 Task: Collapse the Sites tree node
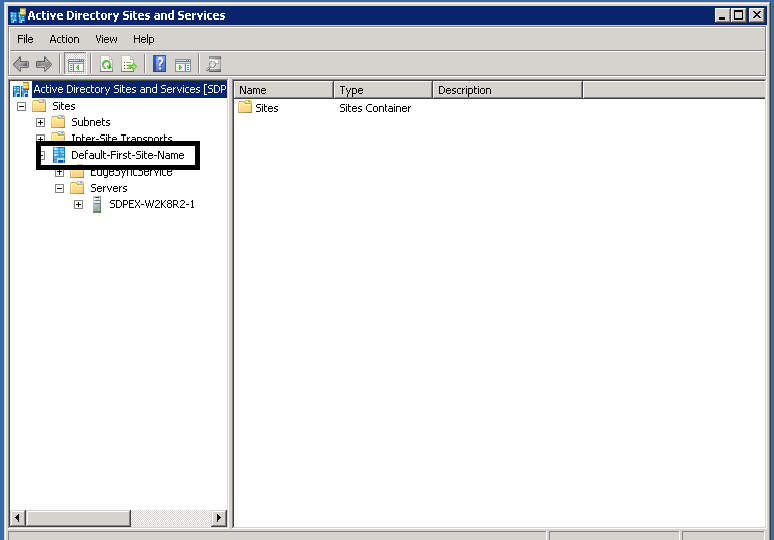[x=21, y=106]
